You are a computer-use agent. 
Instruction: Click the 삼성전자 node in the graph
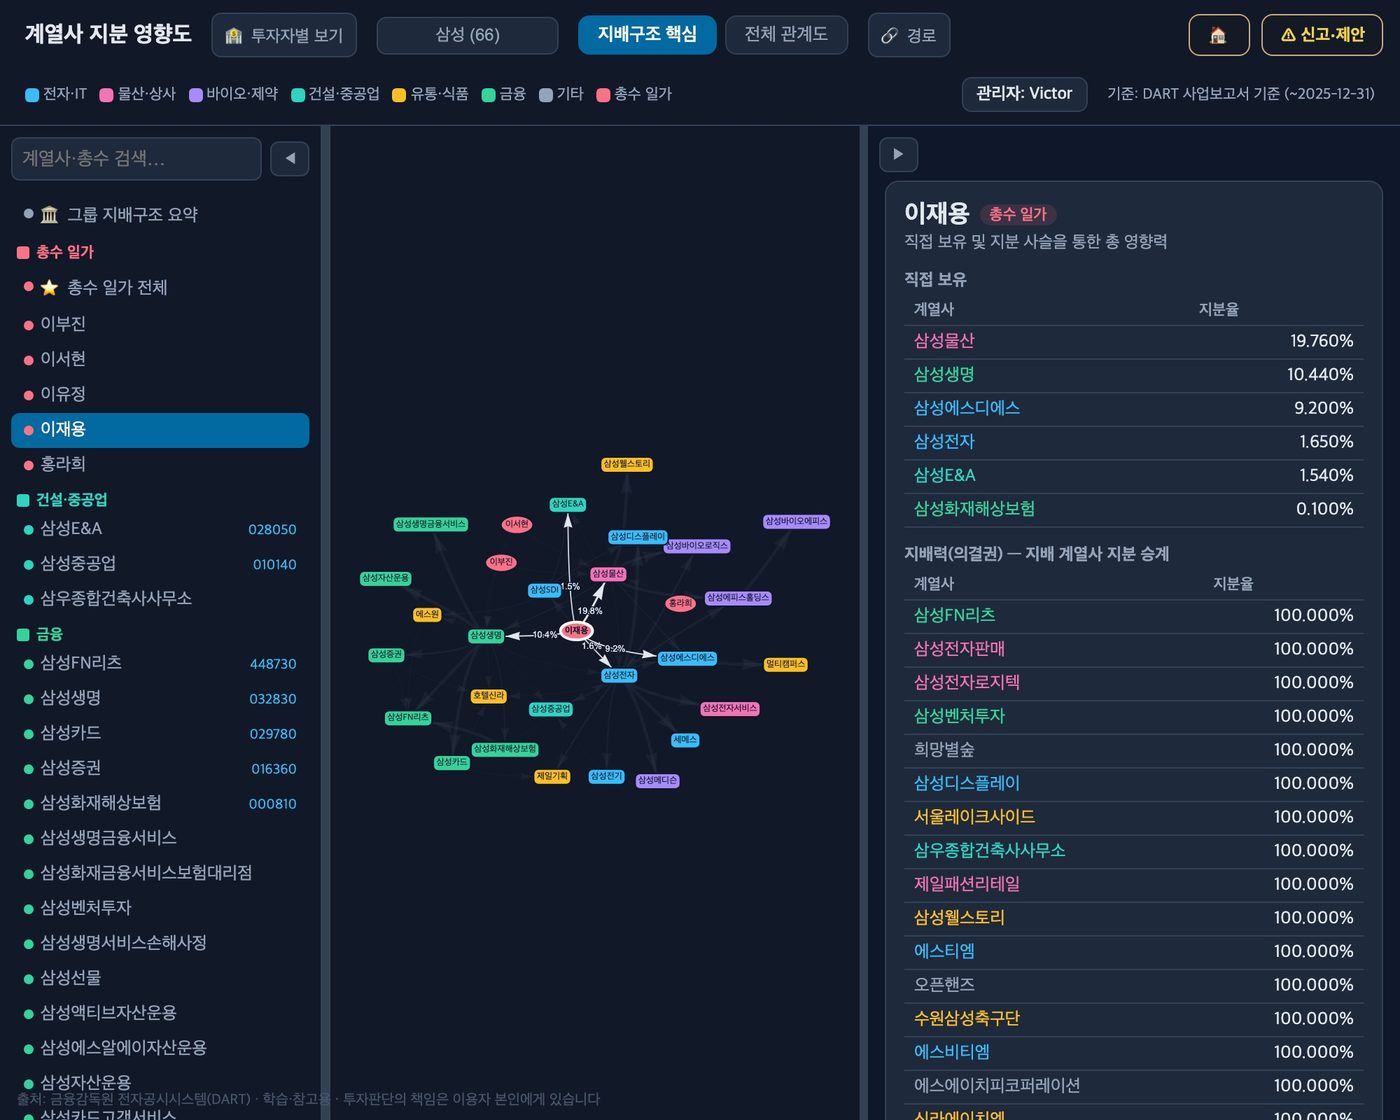(619, 676)
